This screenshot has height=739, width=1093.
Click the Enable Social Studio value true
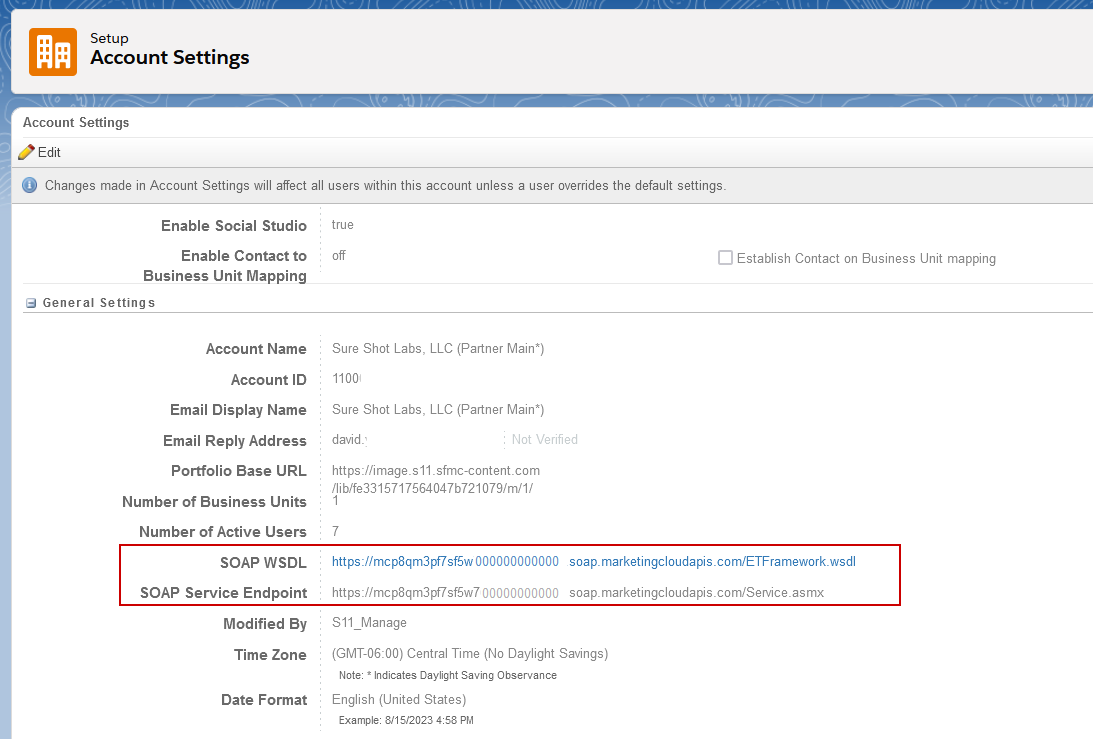point(342,225)
